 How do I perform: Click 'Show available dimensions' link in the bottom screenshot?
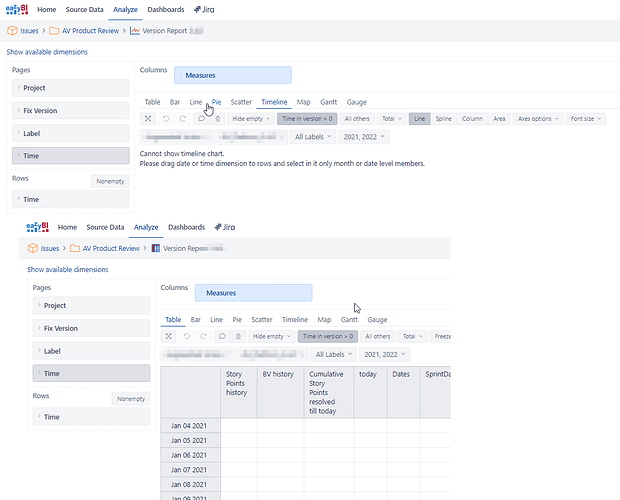tap(68, 270)
